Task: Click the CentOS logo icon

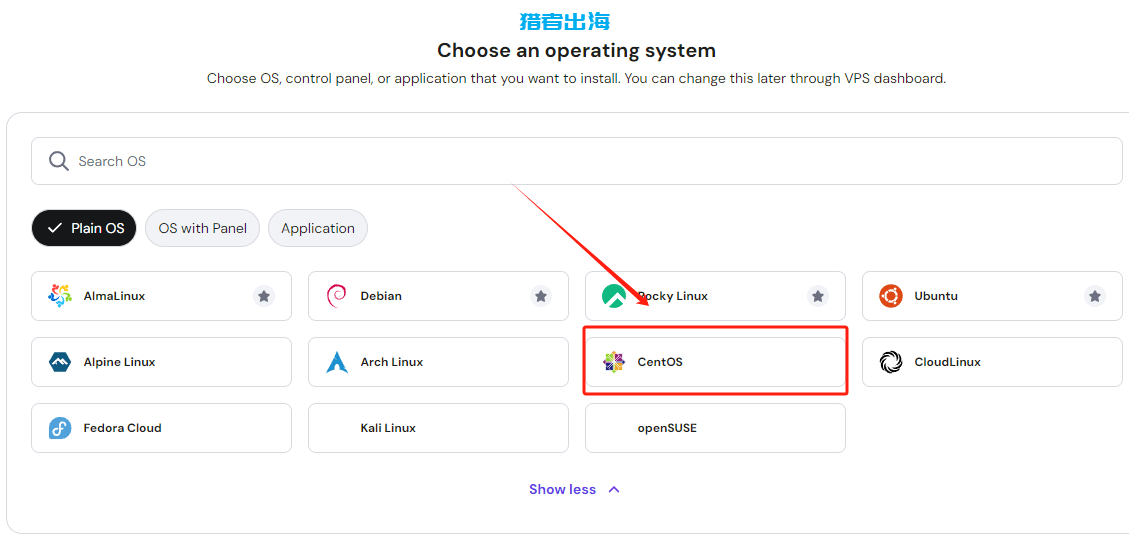Action: (614, 362)
